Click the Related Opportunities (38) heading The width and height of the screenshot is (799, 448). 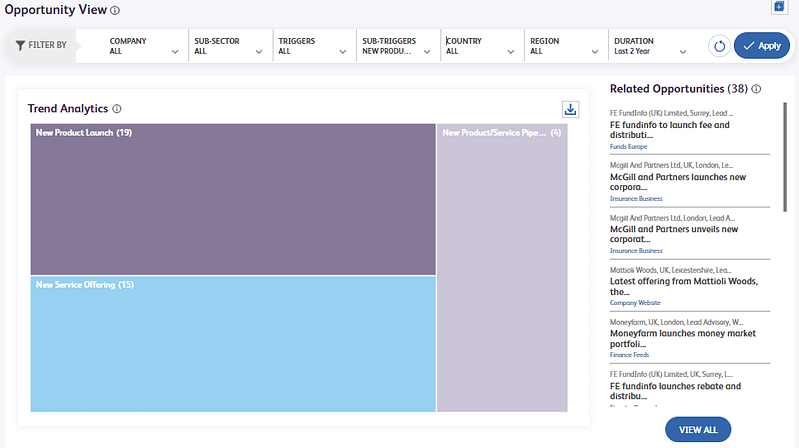[678, 89]
